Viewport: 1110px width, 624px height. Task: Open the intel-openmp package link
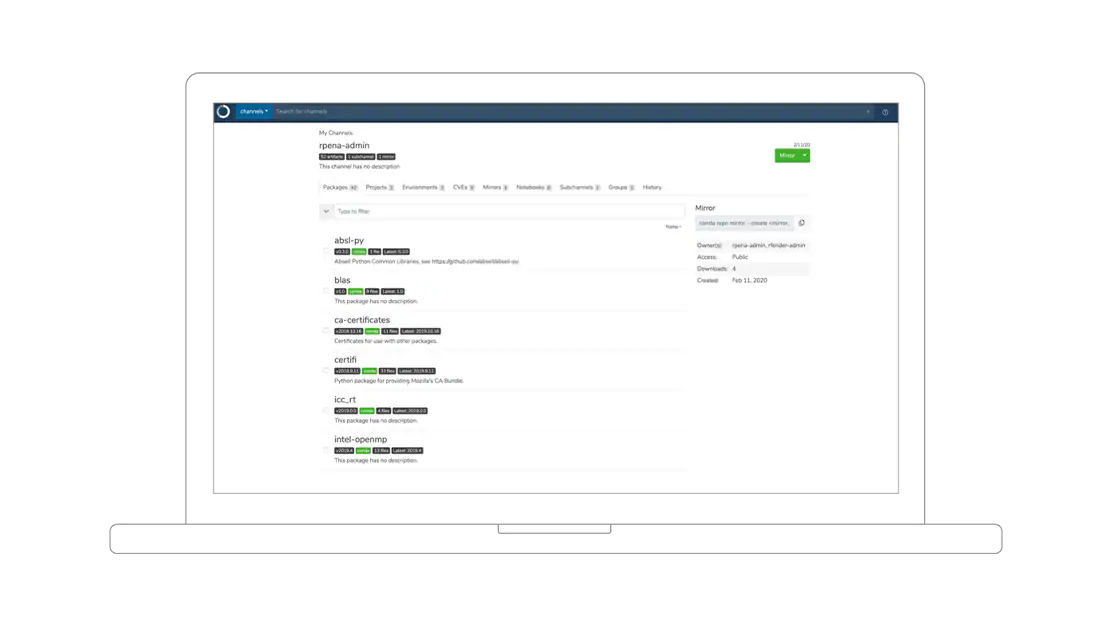click(360, 439)
